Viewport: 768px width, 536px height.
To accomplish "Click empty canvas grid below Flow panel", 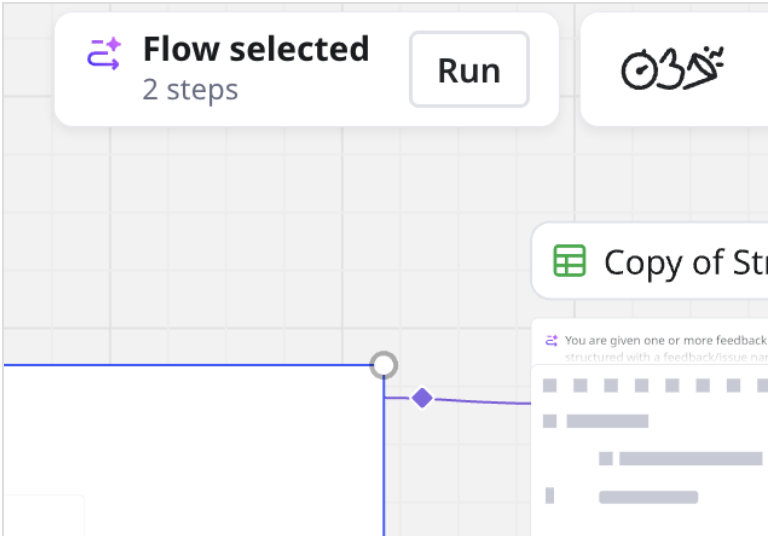I will click(x=250, y=230).
